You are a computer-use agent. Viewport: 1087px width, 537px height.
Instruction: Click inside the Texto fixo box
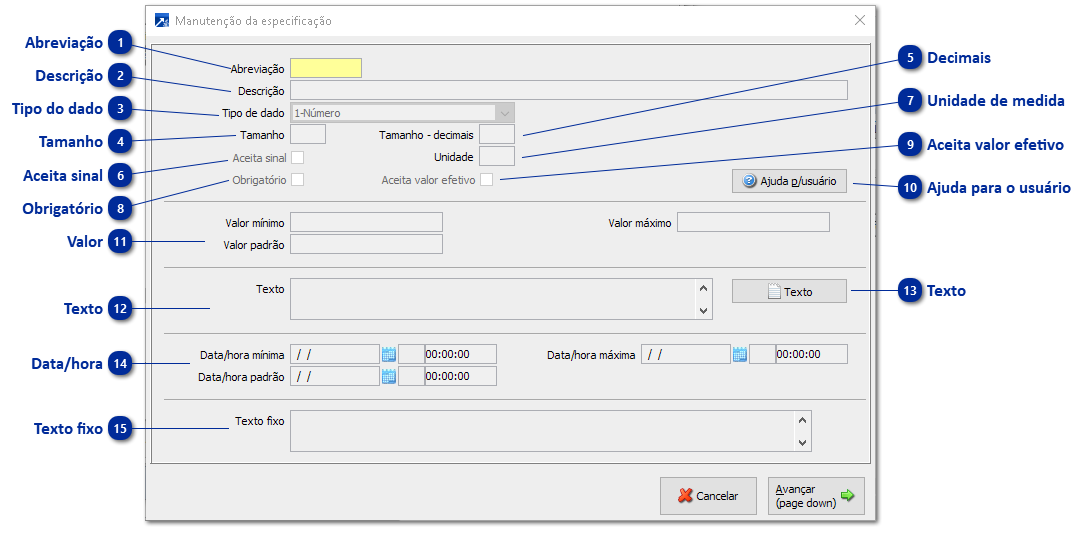tap(542, 431)
